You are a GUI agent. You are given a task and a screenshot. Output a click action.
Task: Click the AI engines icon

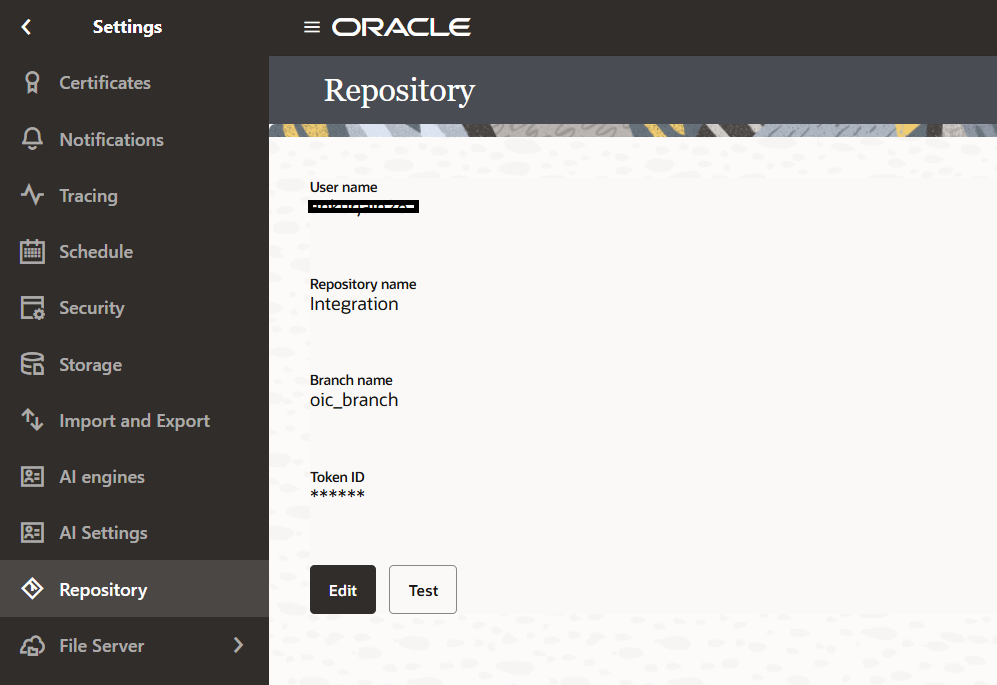point(32,476)
